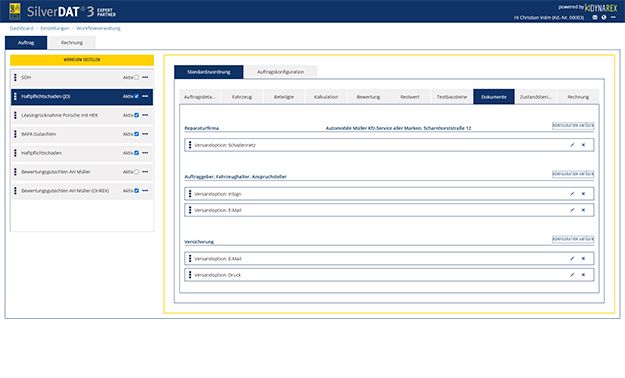Open options for Leasingrücknahme Porsche mit HEK
This screenshot has height=378, width=625.
point(145,115)
